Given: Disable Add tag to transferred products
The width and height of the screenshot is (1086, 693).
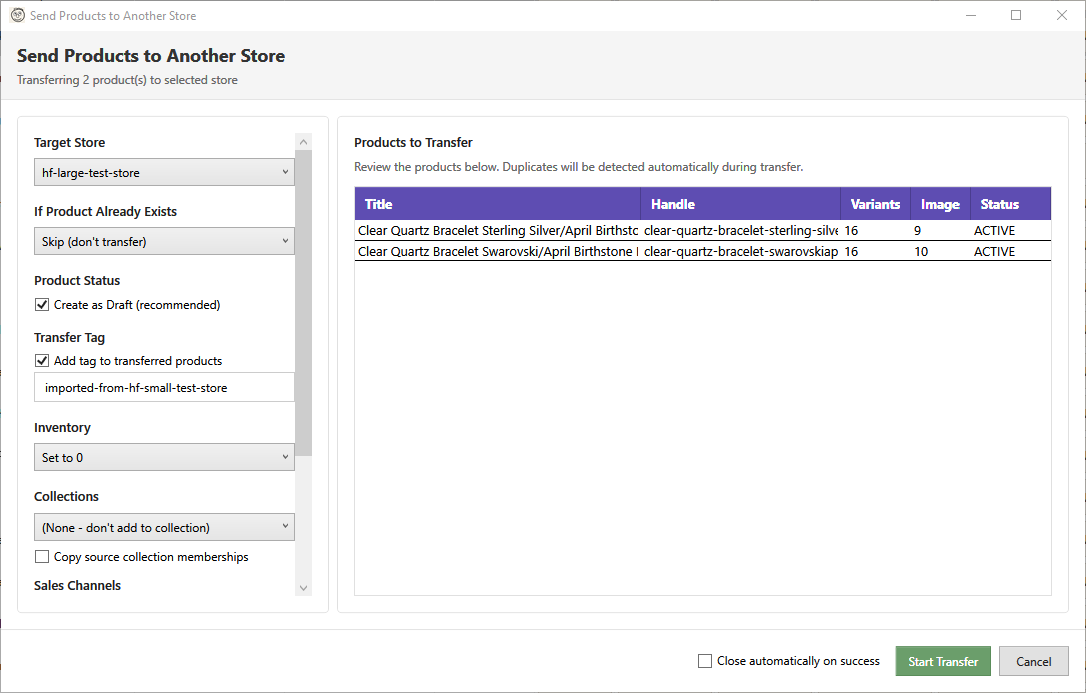Looking at the screenshot, I should tap(41, 360).
